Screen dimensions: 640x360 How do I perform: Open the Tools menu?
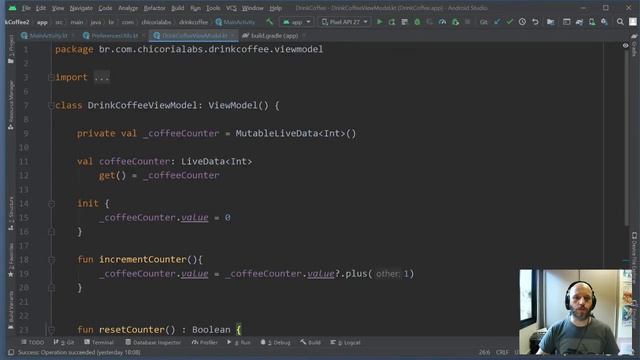tap(213, 8)
